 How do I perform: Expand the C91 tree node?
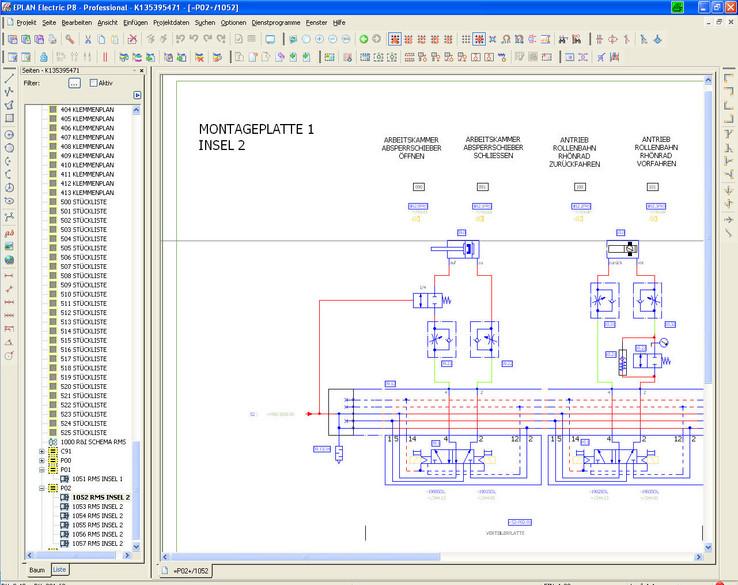(x=42, y=451)
